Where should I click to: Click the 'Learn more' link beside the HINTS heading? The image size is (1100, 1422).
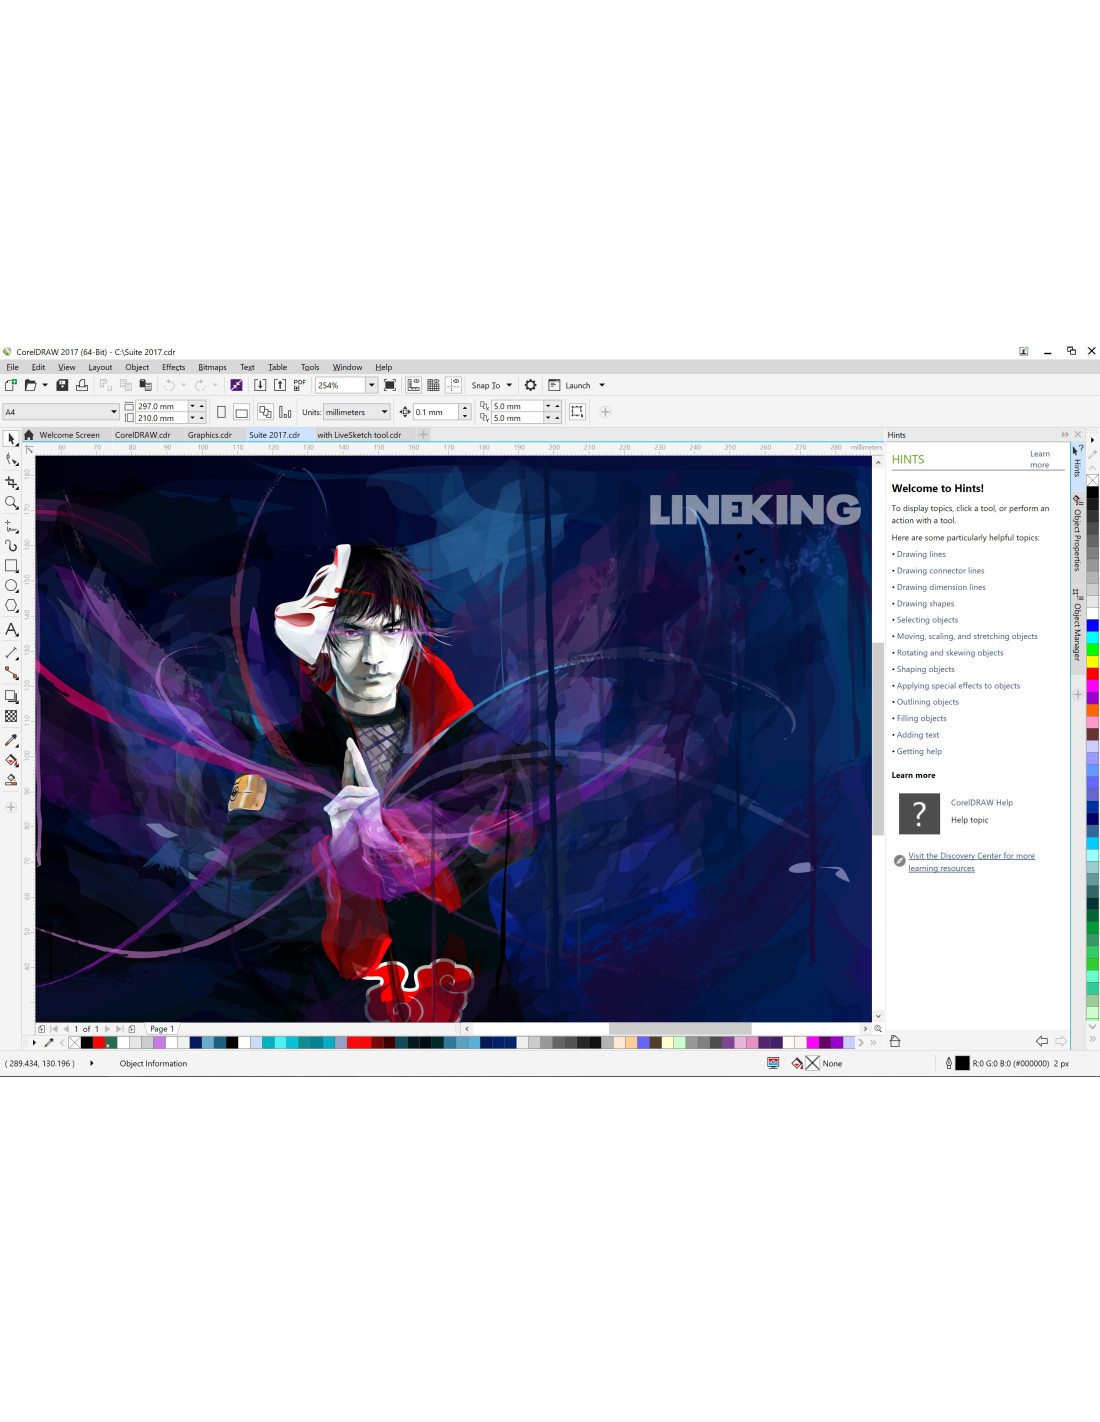[1040, 459]
